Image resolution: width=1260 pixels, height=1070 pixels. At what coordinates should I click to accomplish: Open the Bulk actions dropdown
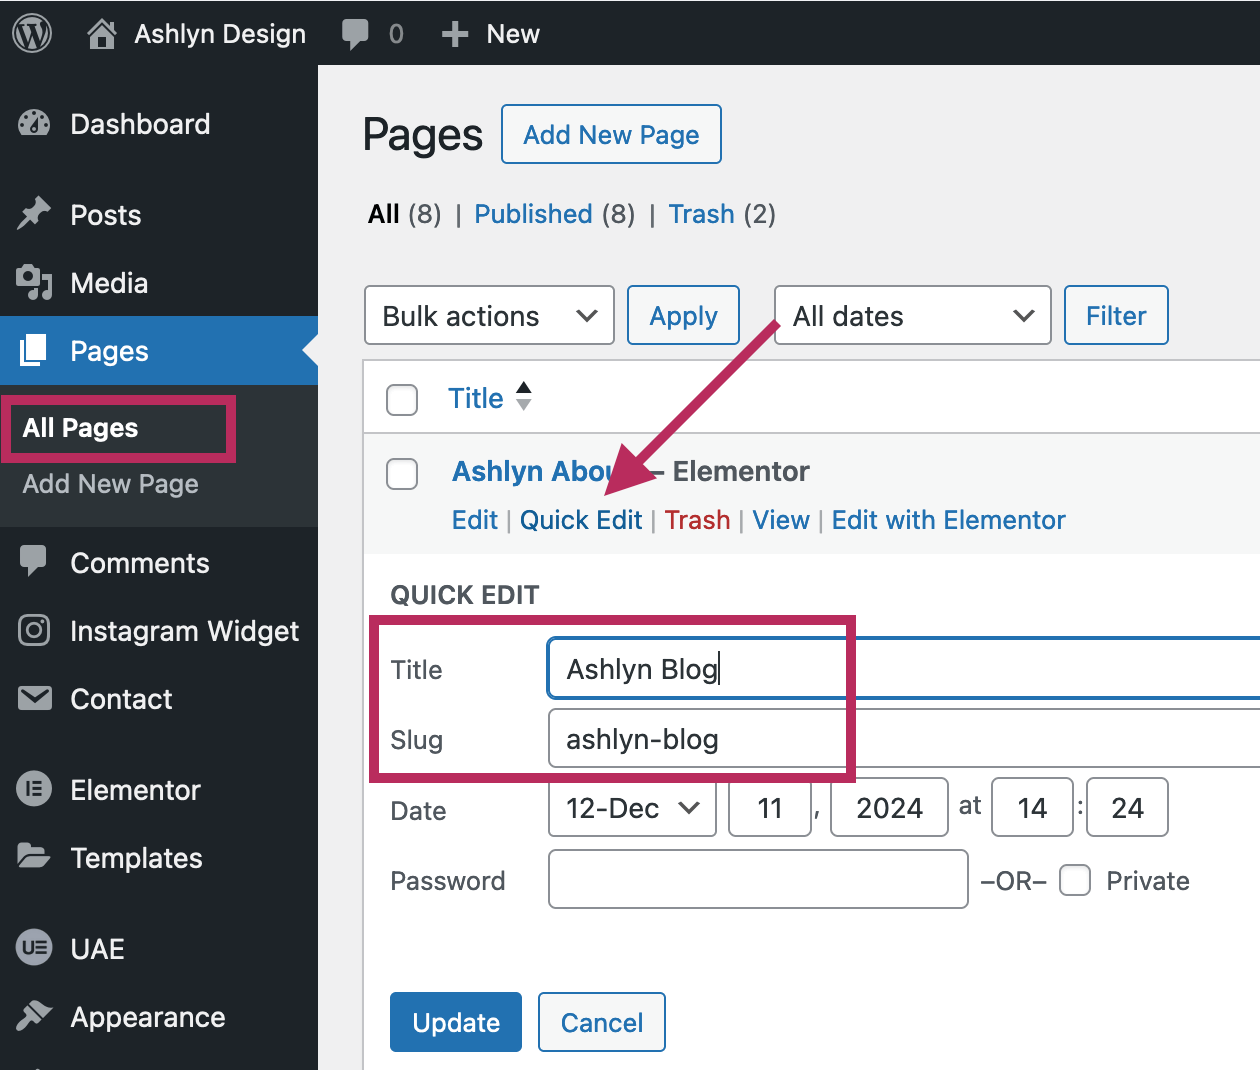pyautogui.click(x=489, y=315)
